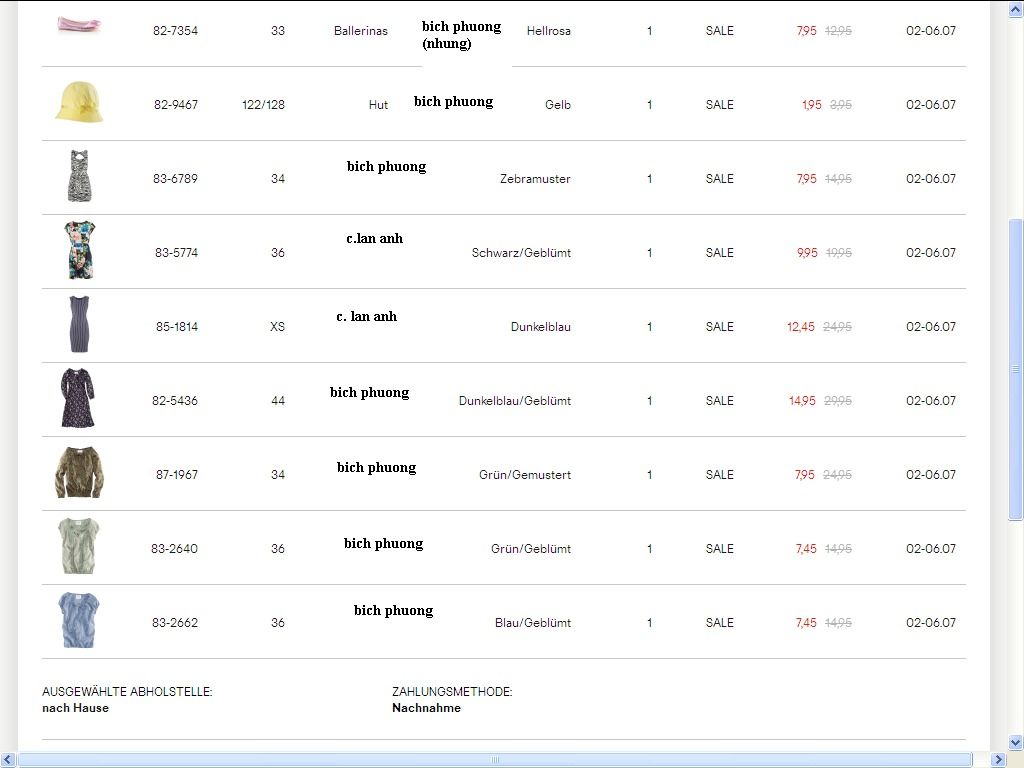
Task: Open the zebra pattern dress image
Action: pyautogui.click(x=79, y=177)
